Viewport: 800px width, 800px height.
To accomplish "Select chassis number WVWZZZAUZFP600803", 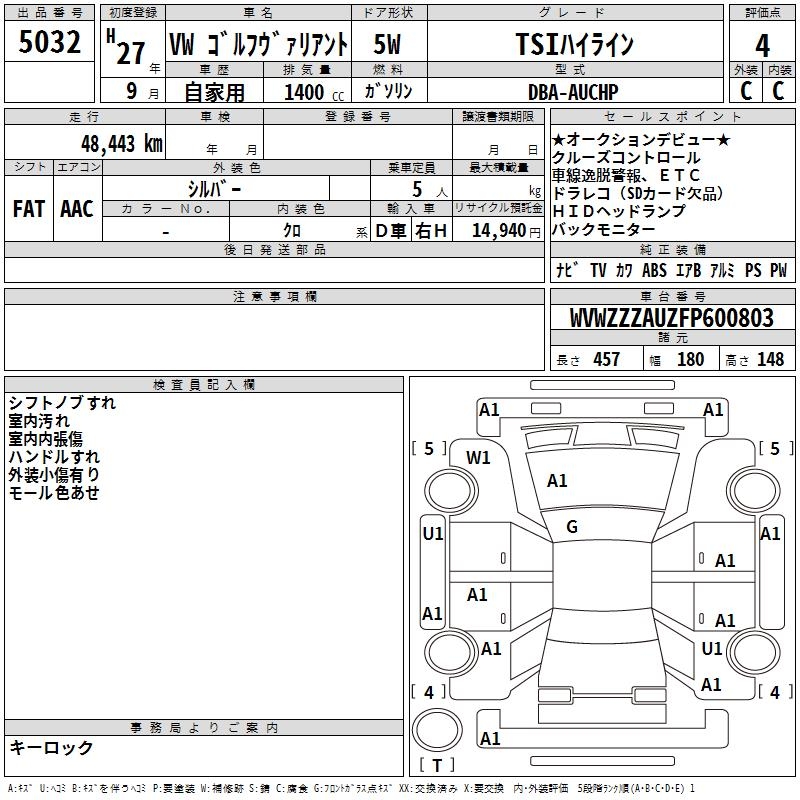I will point(672,318).
